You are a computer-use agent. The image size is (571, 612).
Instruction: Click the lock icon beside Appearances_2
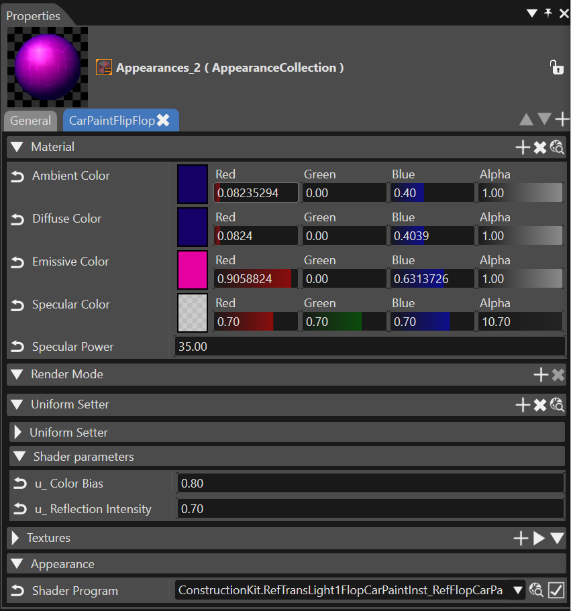(557, 67)
